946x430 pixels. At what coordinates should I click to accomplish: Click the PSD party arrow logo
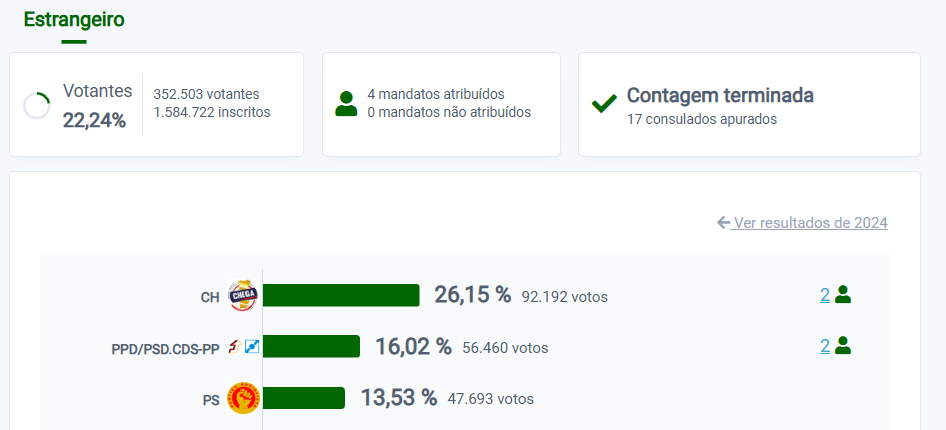(x=233, y=347)
